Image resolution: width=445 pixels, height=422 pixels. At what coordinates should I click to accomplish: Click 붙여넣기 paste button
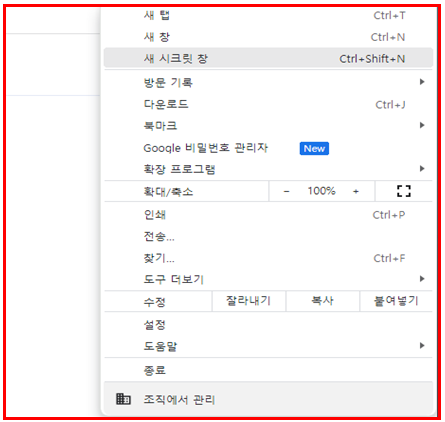(396, 301)
